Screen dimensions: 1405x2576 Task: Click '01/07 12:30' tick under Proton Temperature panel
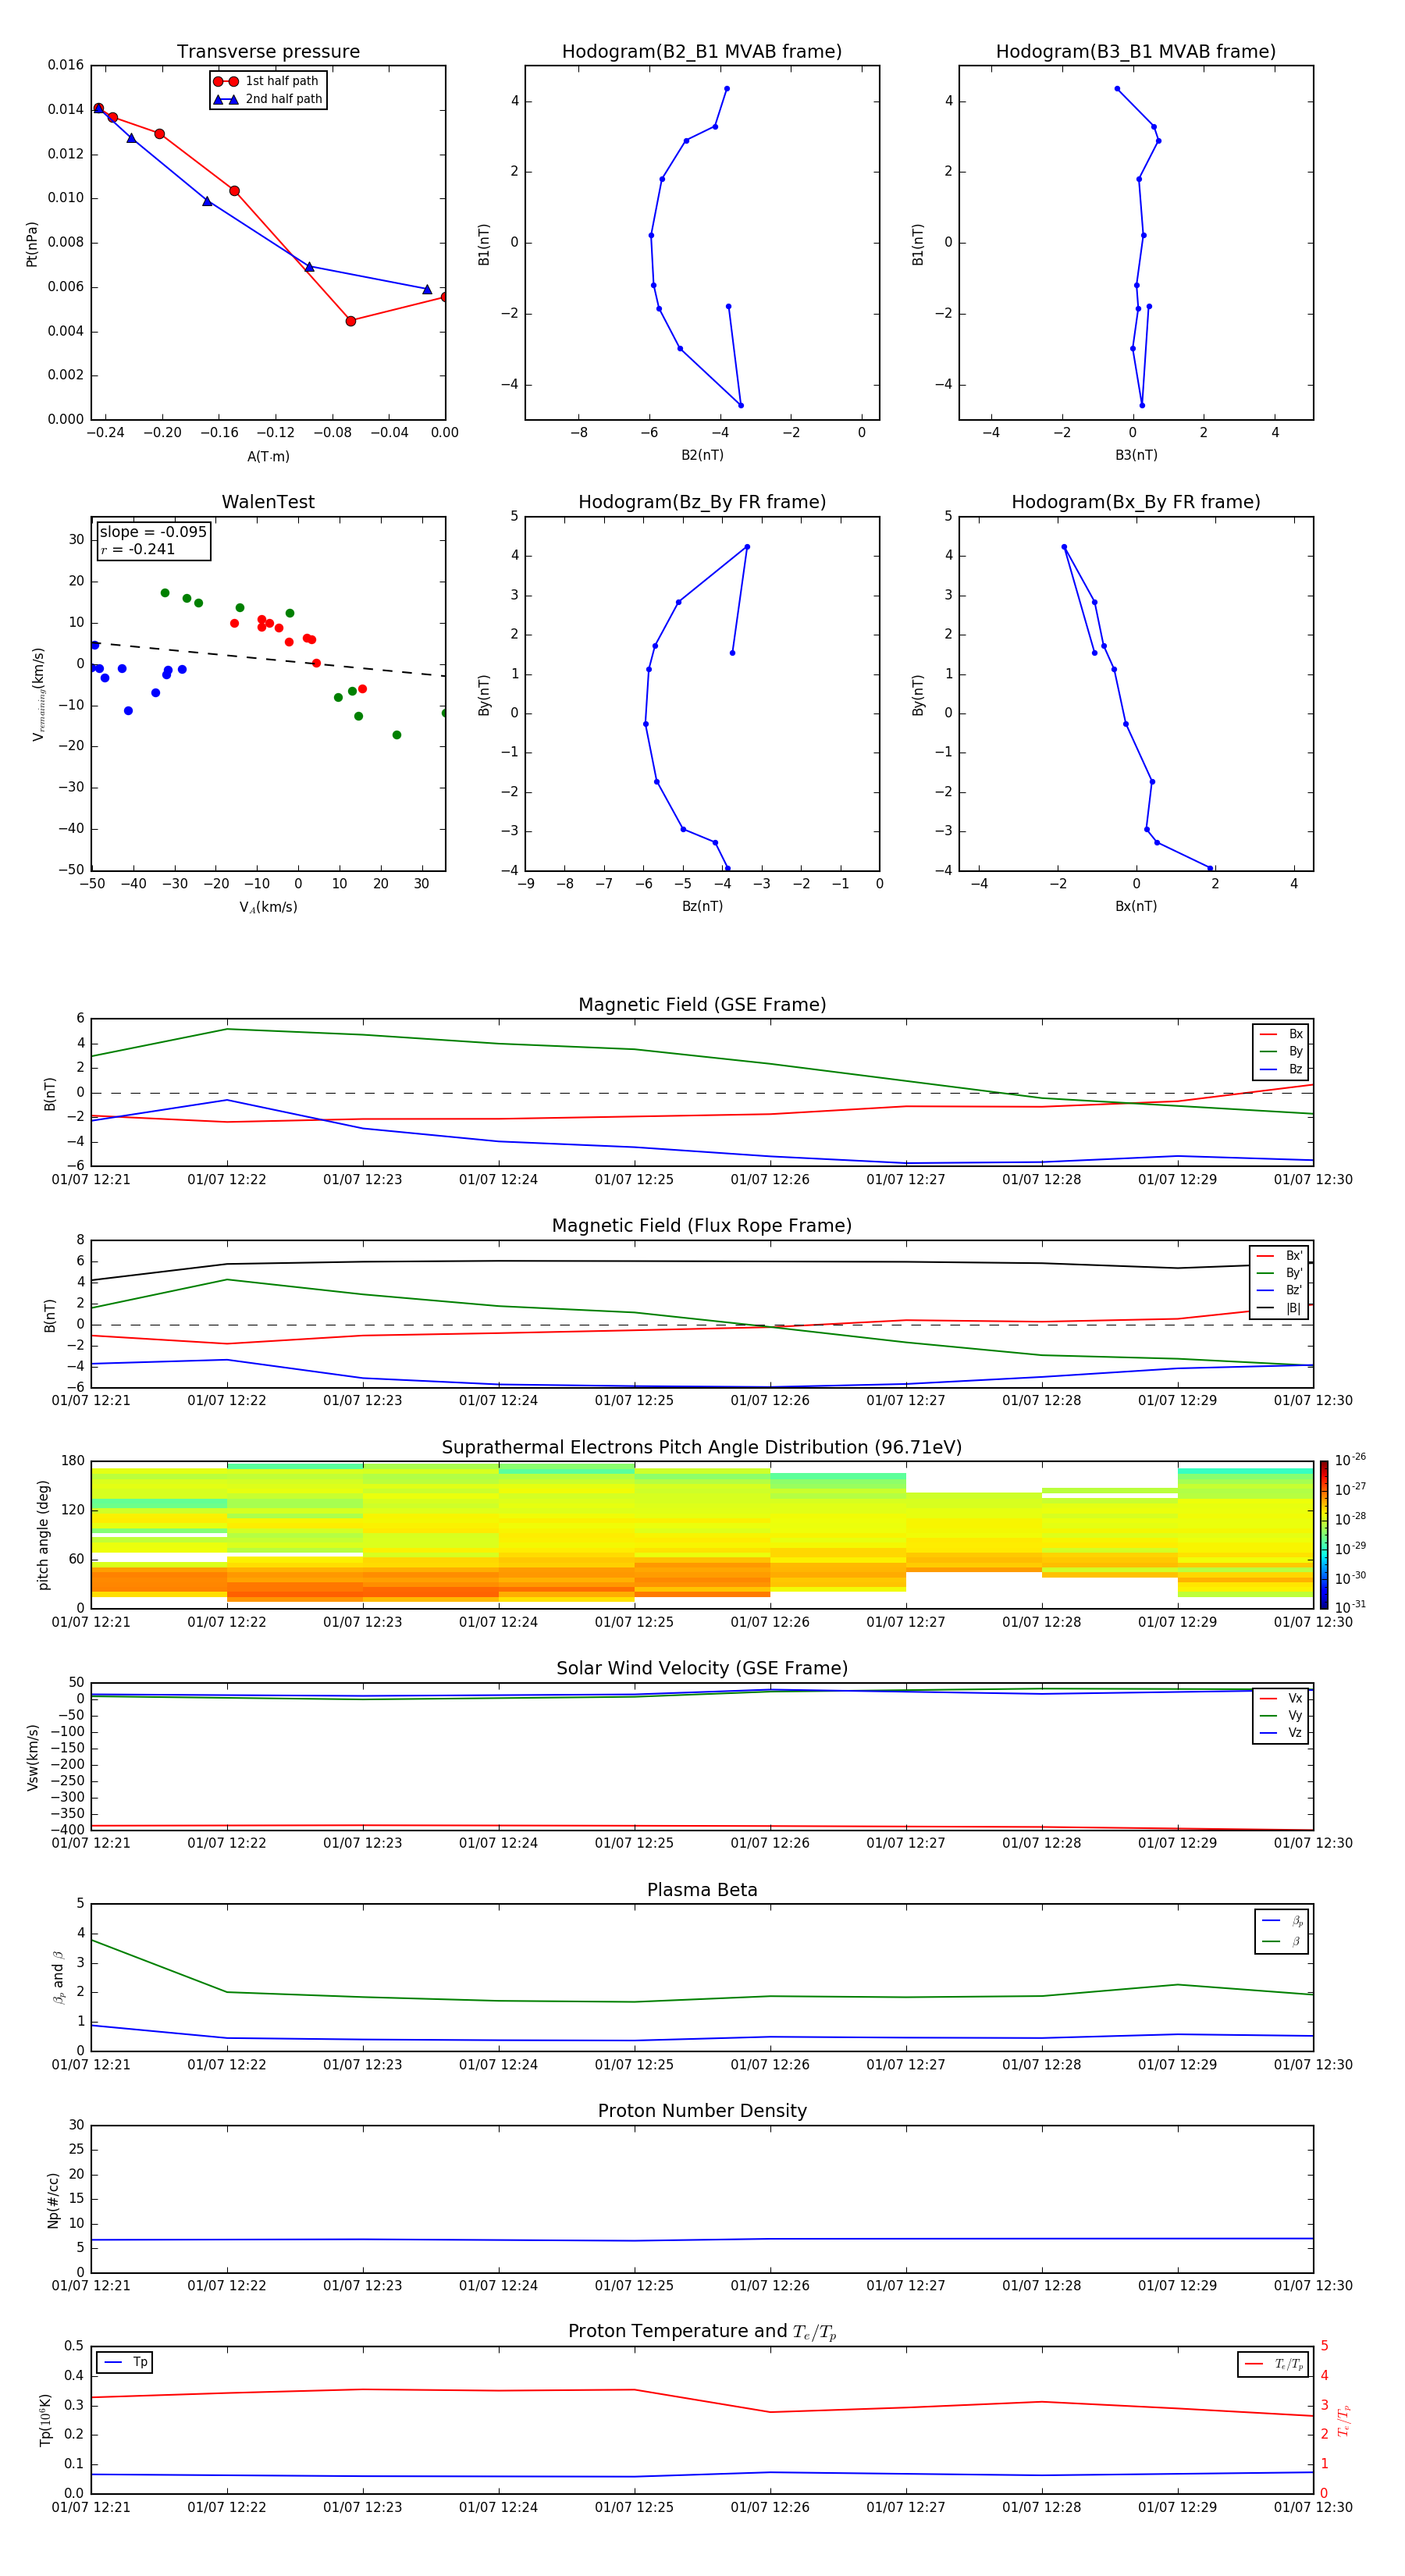coord(1313,2507)
